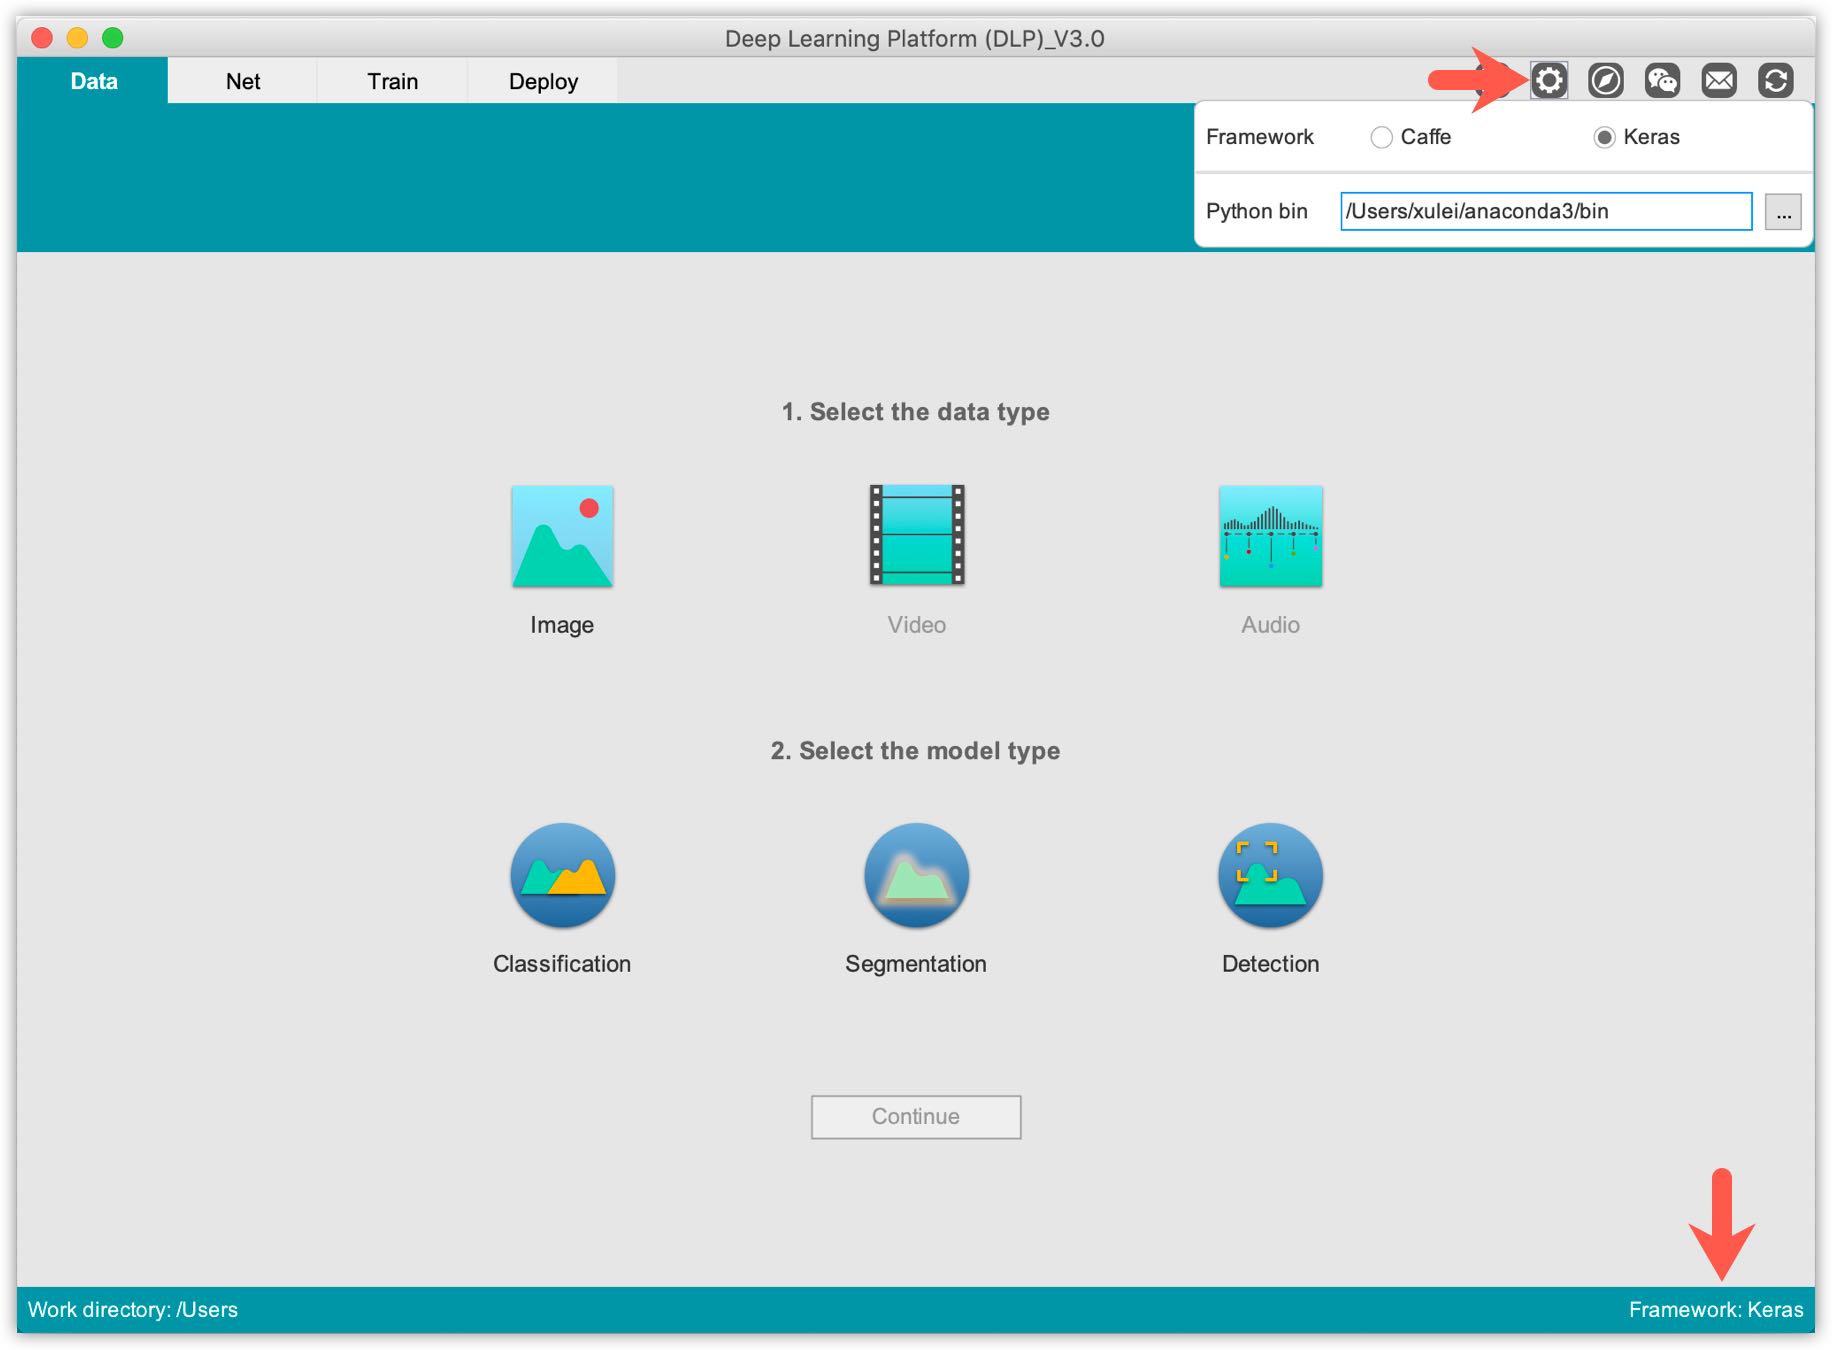Viewport: 1832px width, 1350px height.
Task: Click the refresh update icon
Action: coord(1776,80)
